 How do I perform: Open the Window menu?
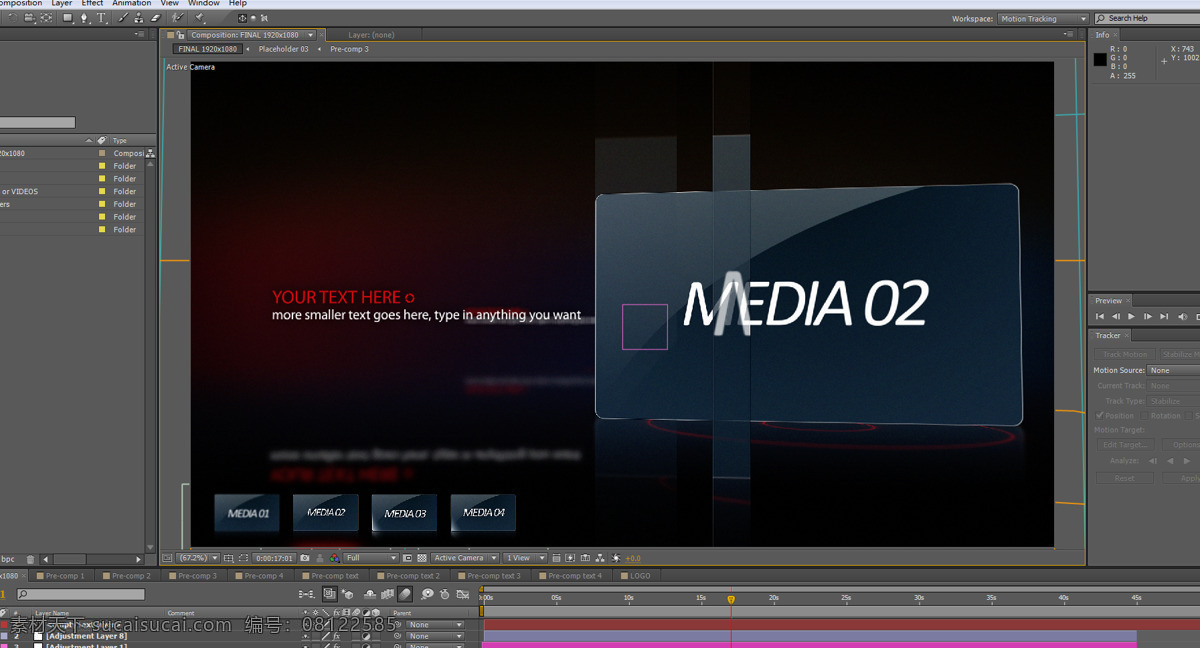(x=203, y=4)
